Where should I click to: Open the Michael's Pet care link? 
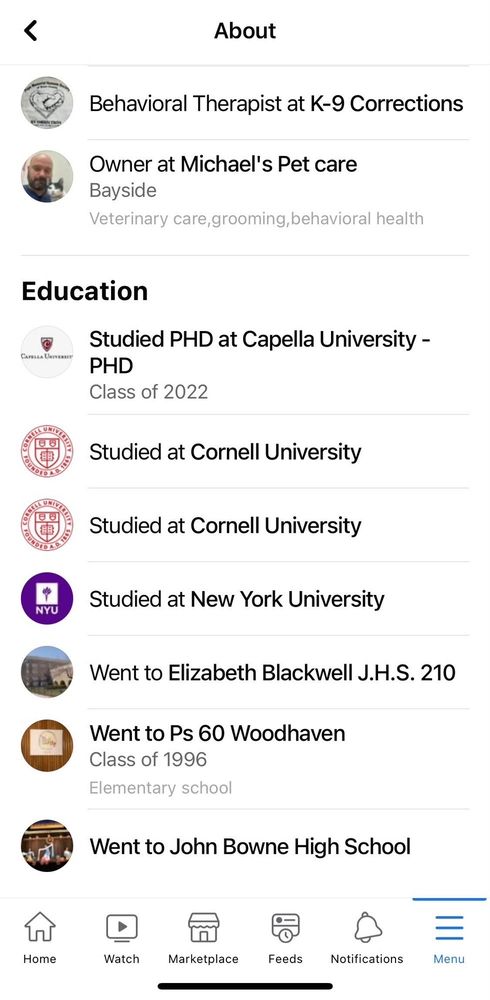[269, 164]
